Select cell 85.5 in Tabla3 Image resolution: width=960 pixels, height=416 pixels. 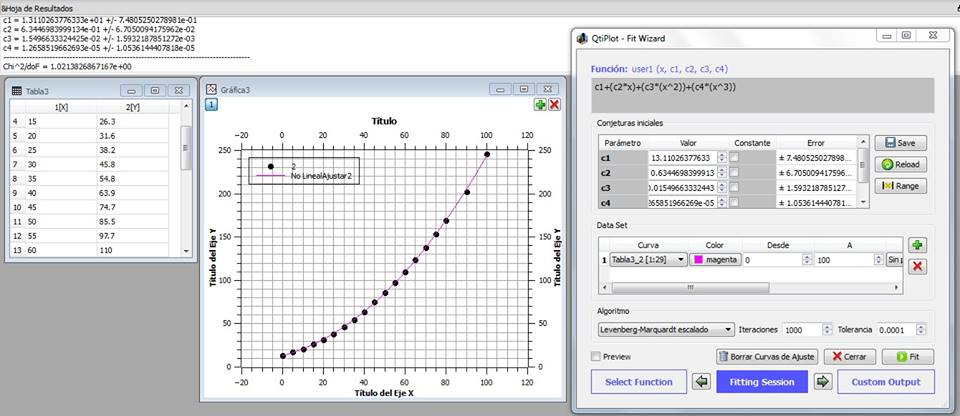click(133, 221)
